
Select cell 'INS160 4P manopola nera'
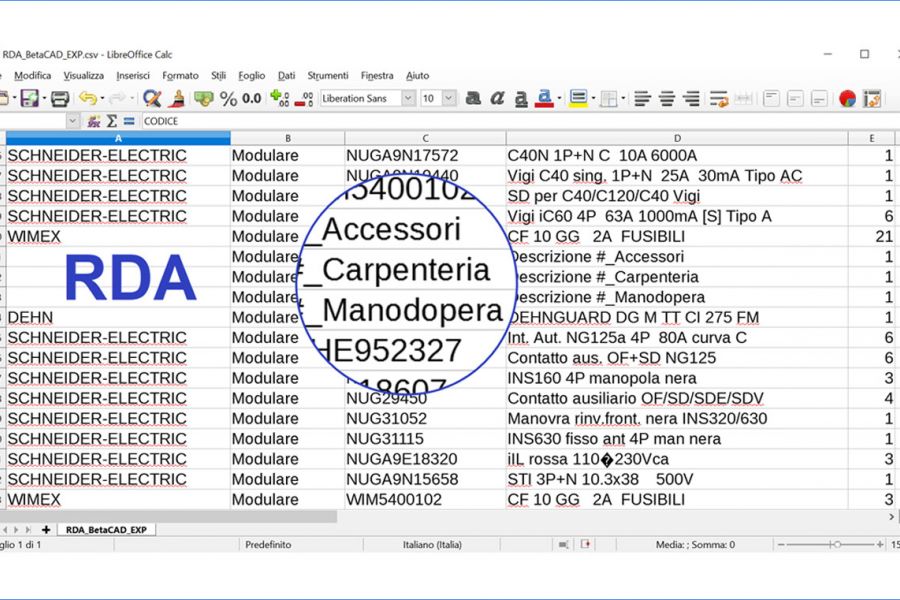677,378
